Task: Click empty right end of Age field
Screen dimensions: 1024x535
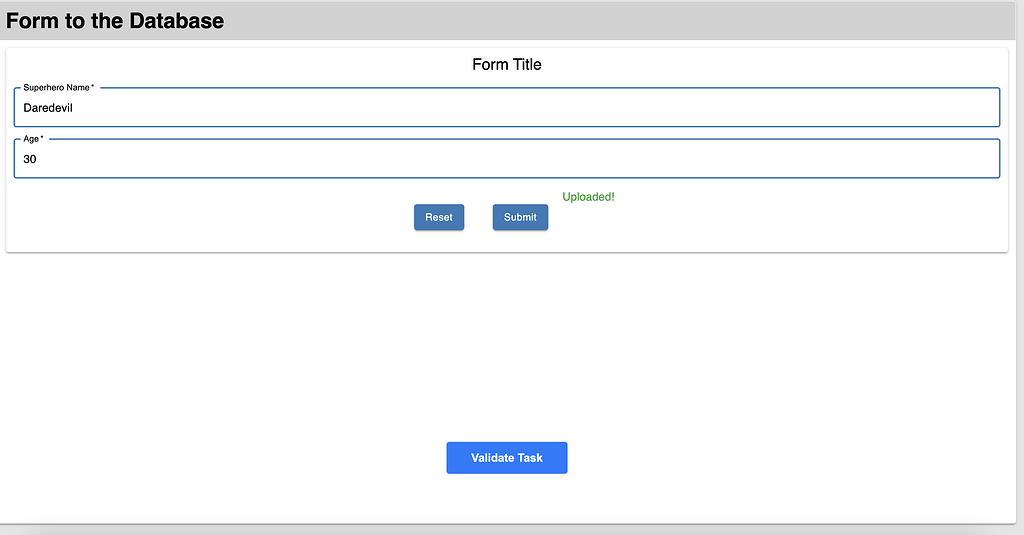Action: point(950,159)
